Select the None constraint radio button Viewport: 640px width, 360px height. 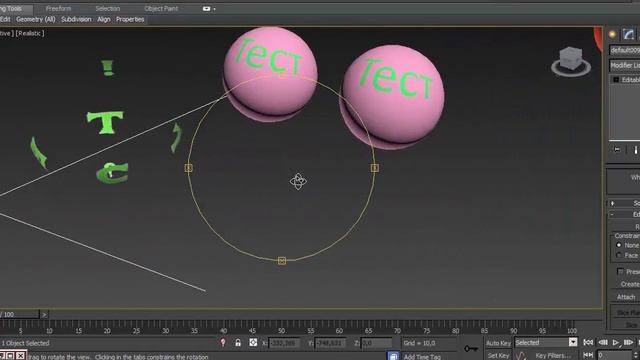618,245
